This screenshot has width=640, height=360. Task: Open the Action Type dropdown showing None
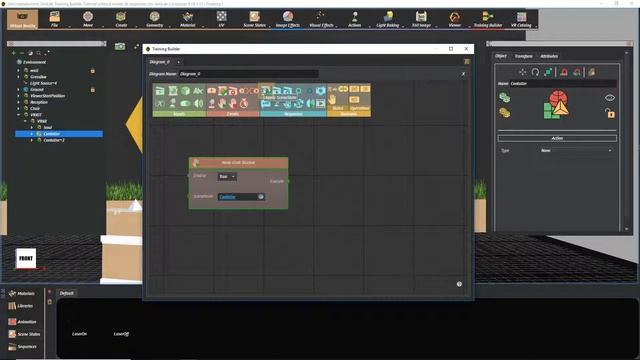click(576, 151)
